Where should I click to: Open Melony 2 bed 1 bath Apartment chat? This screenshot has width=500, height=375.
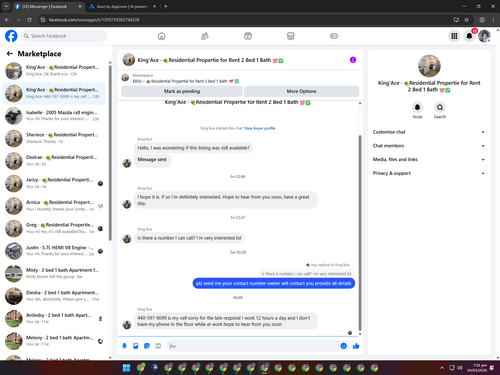54,341
